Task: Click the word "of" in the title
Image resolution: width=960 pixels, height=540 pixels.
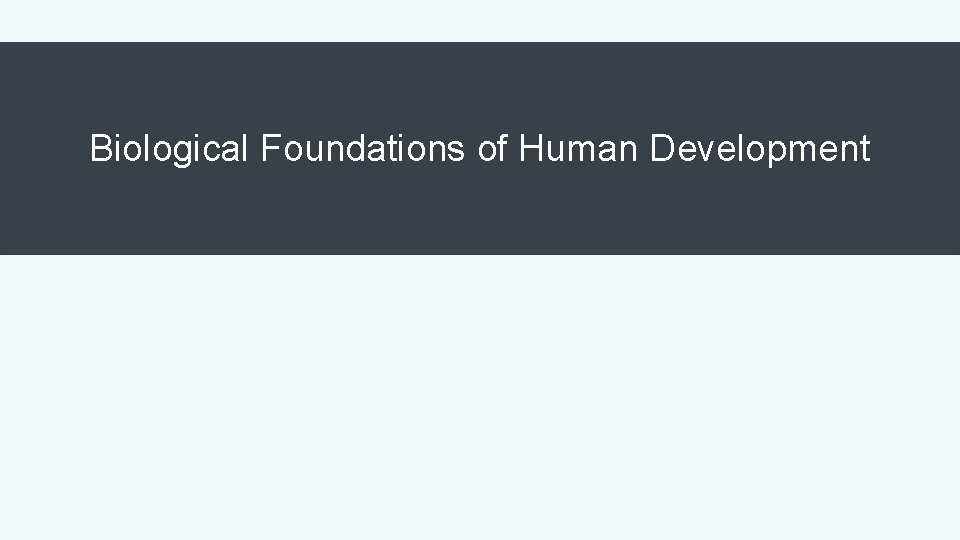Action: (x=493, y=148)
